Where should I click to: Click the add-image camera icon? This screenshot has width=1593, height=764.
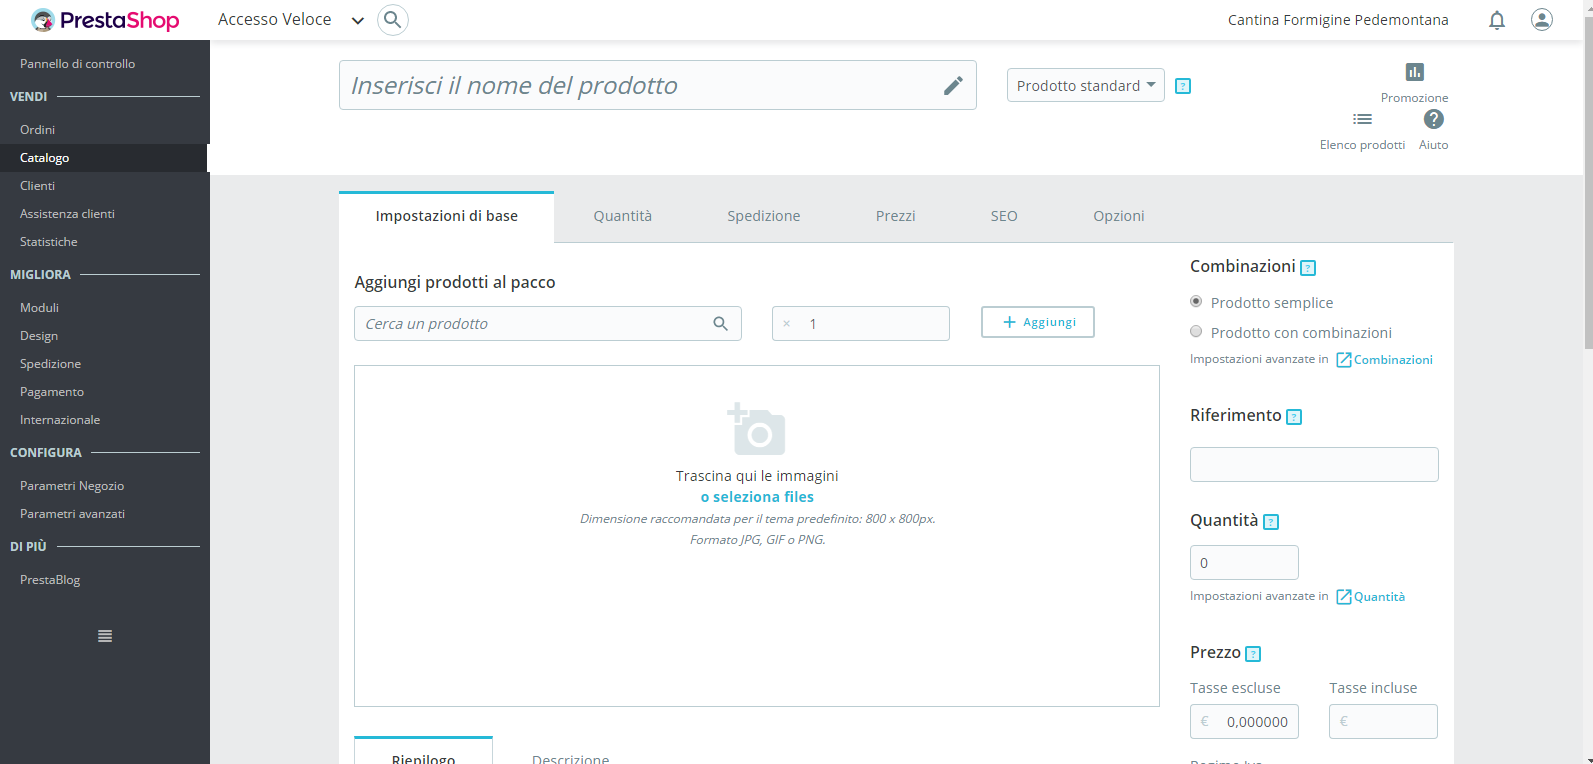[756, 429]
